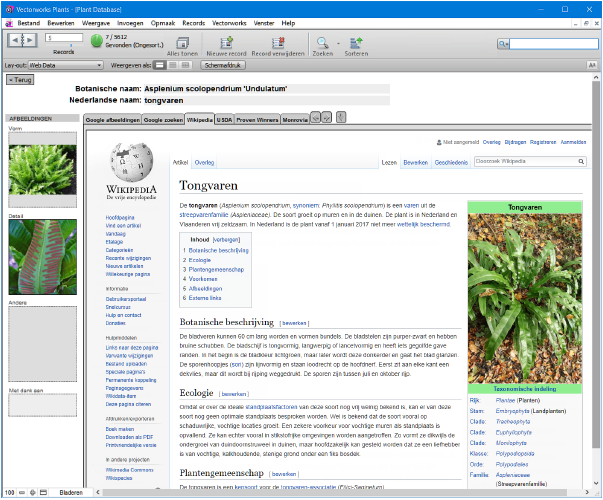Open the Help menu
The width and height of the screenshot is (603, 500).
pyautogui.click(x=288, y=23)
